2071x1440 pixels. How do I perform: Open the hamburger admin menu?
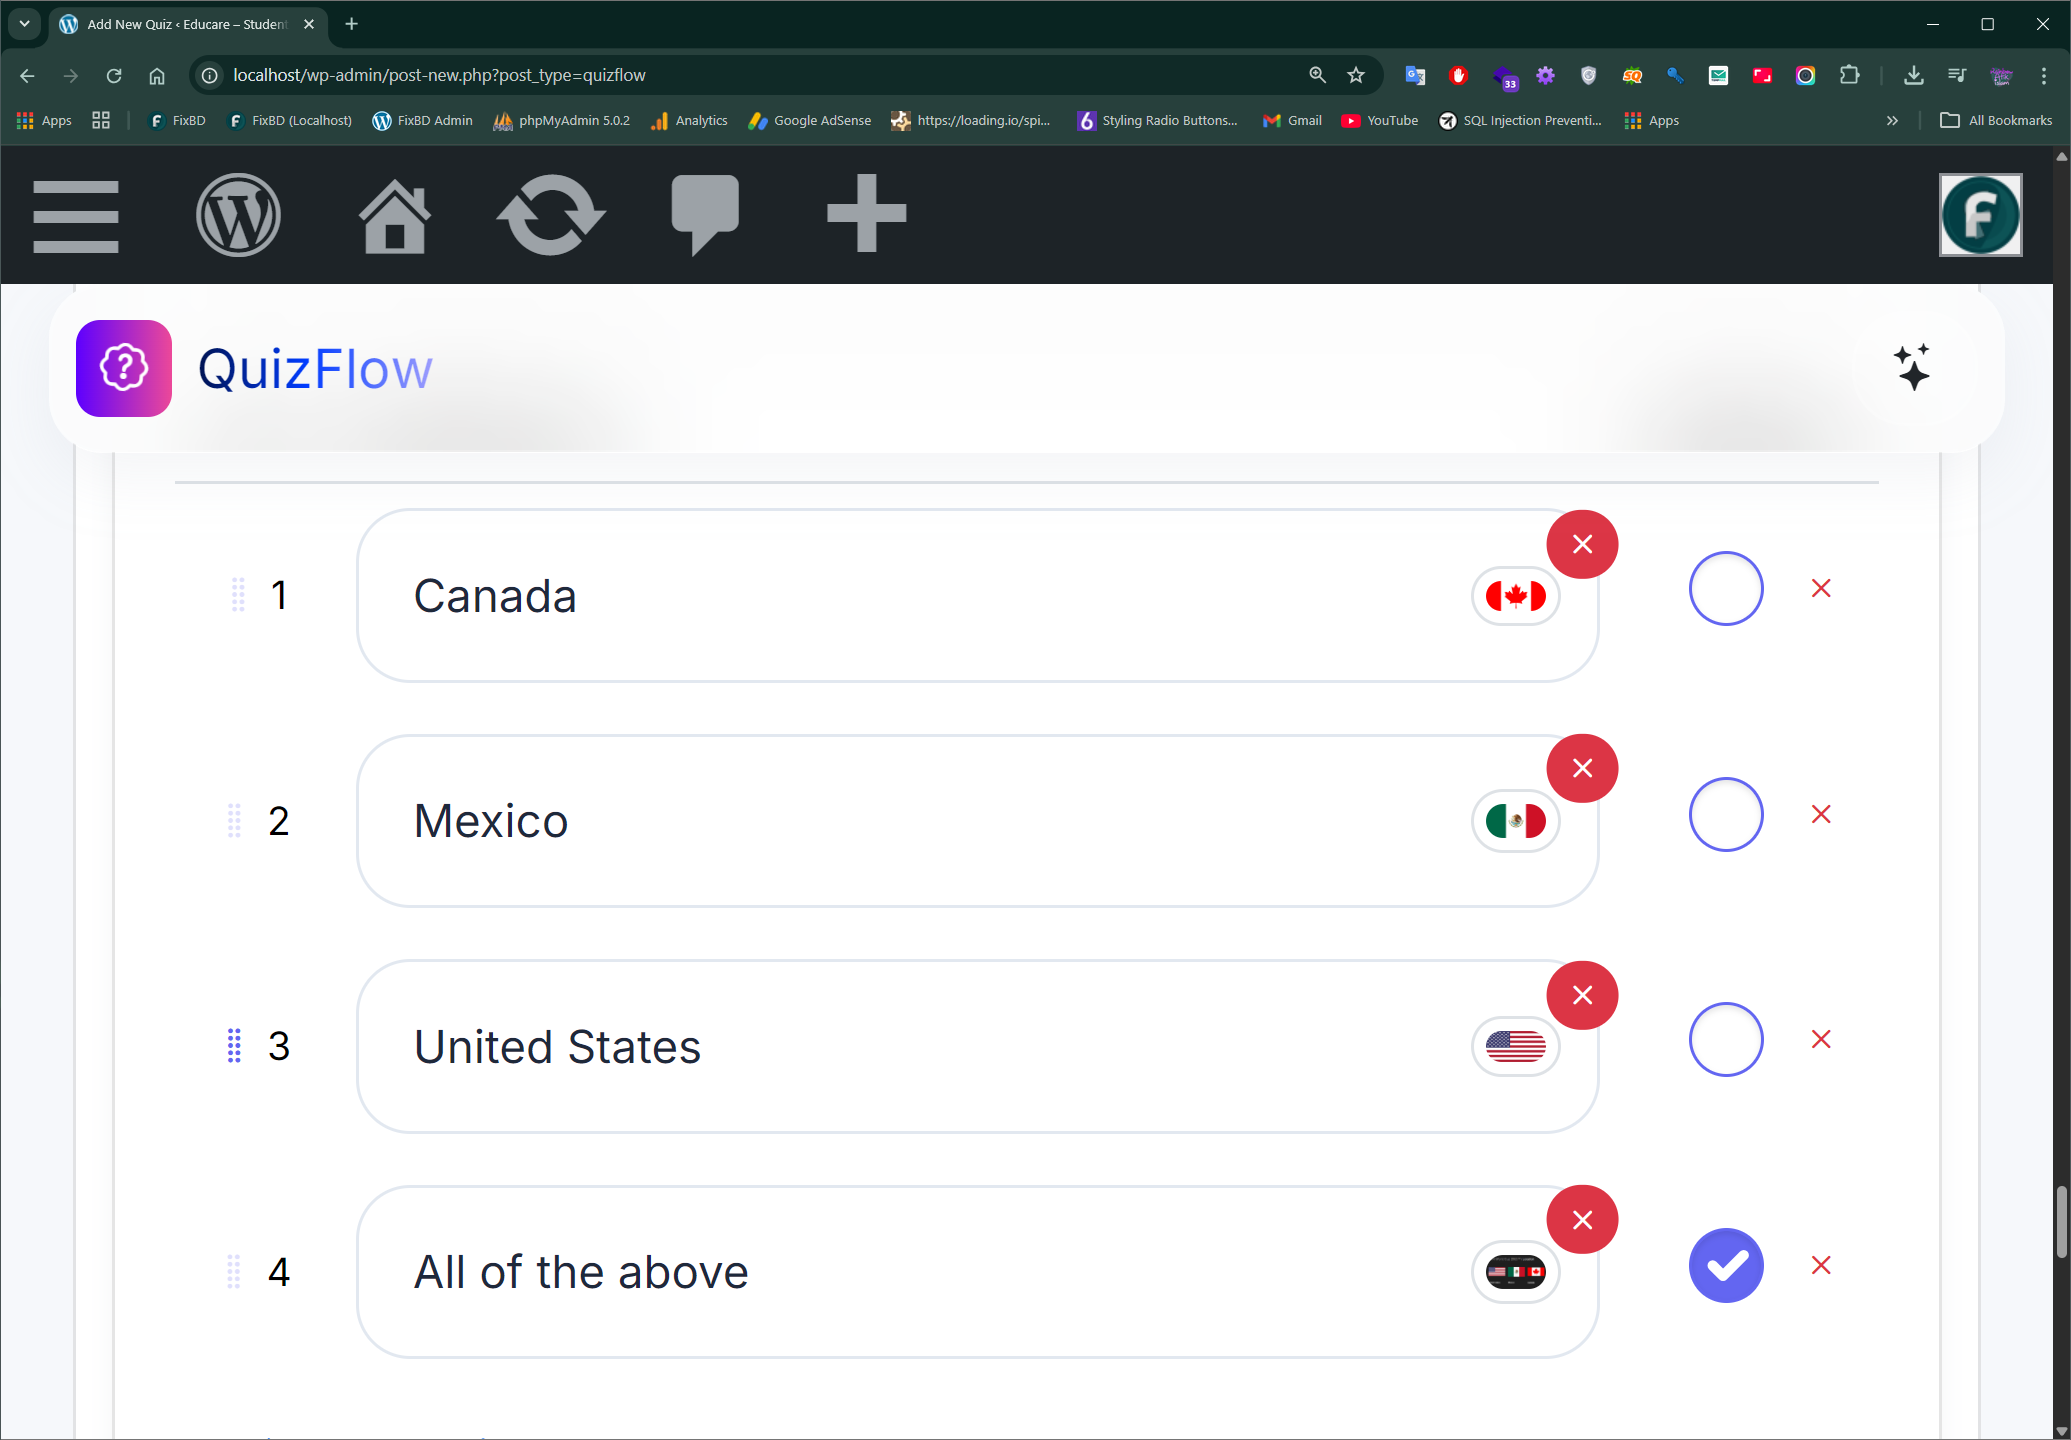[76, 216]
